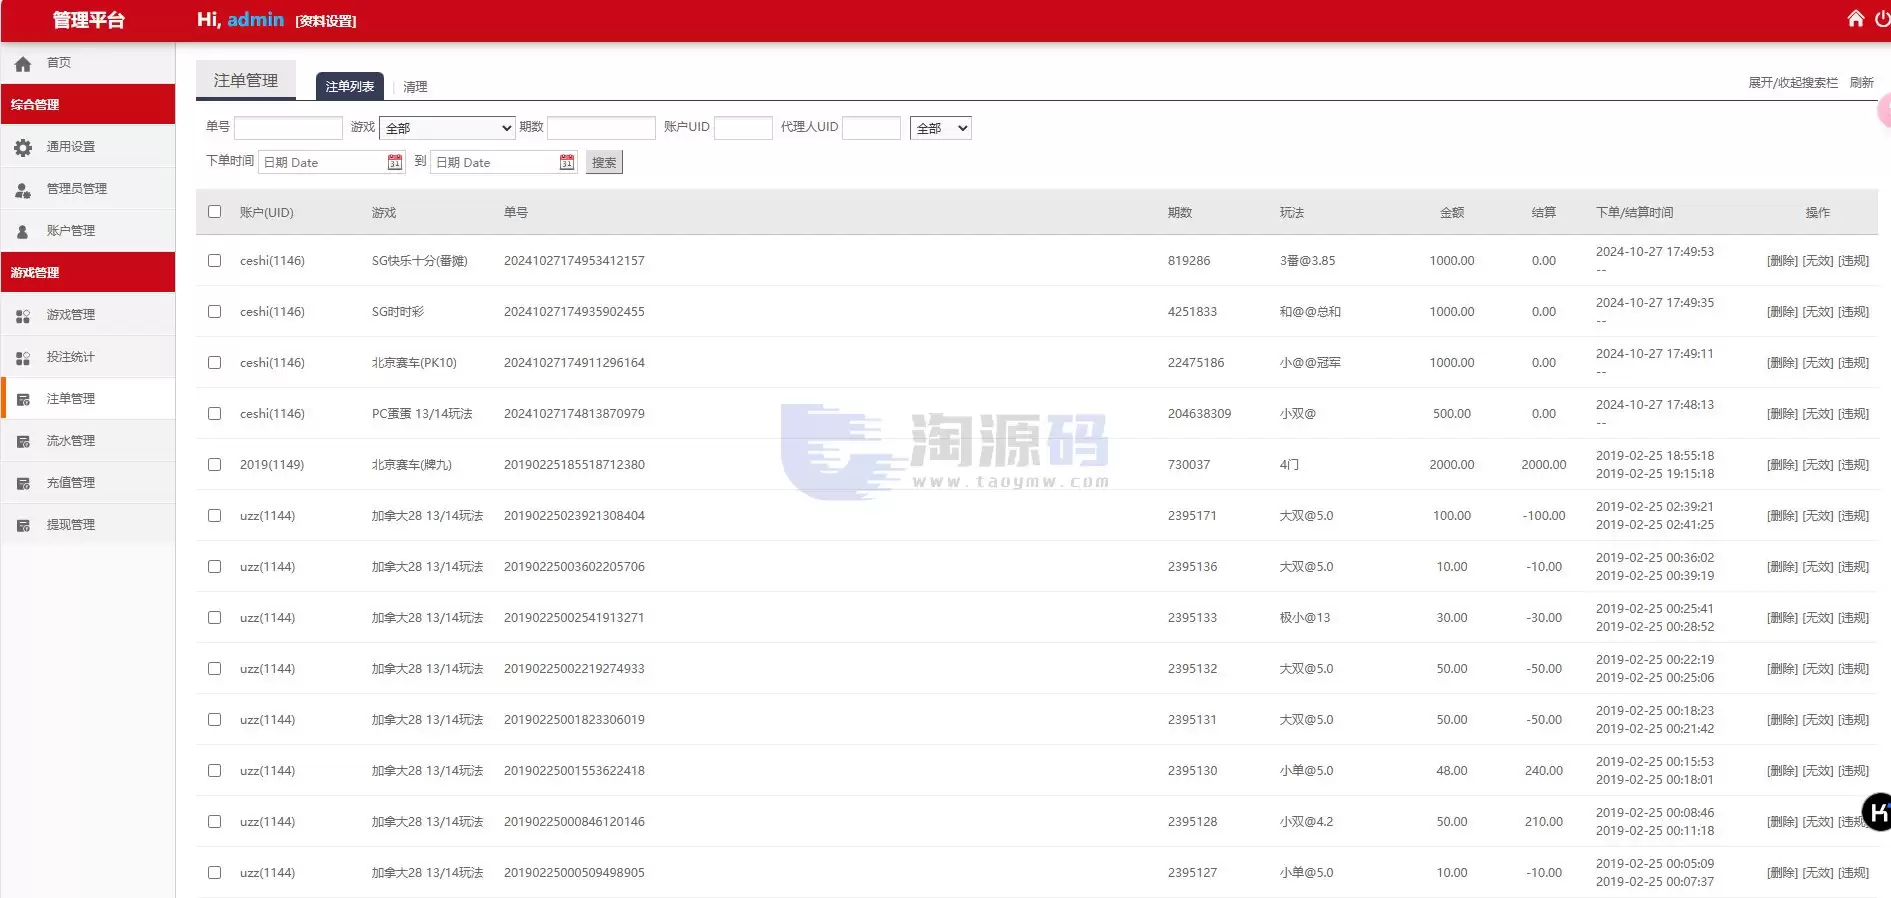Click the power logout icon

pyautogui.click(x=1882, y=18)
